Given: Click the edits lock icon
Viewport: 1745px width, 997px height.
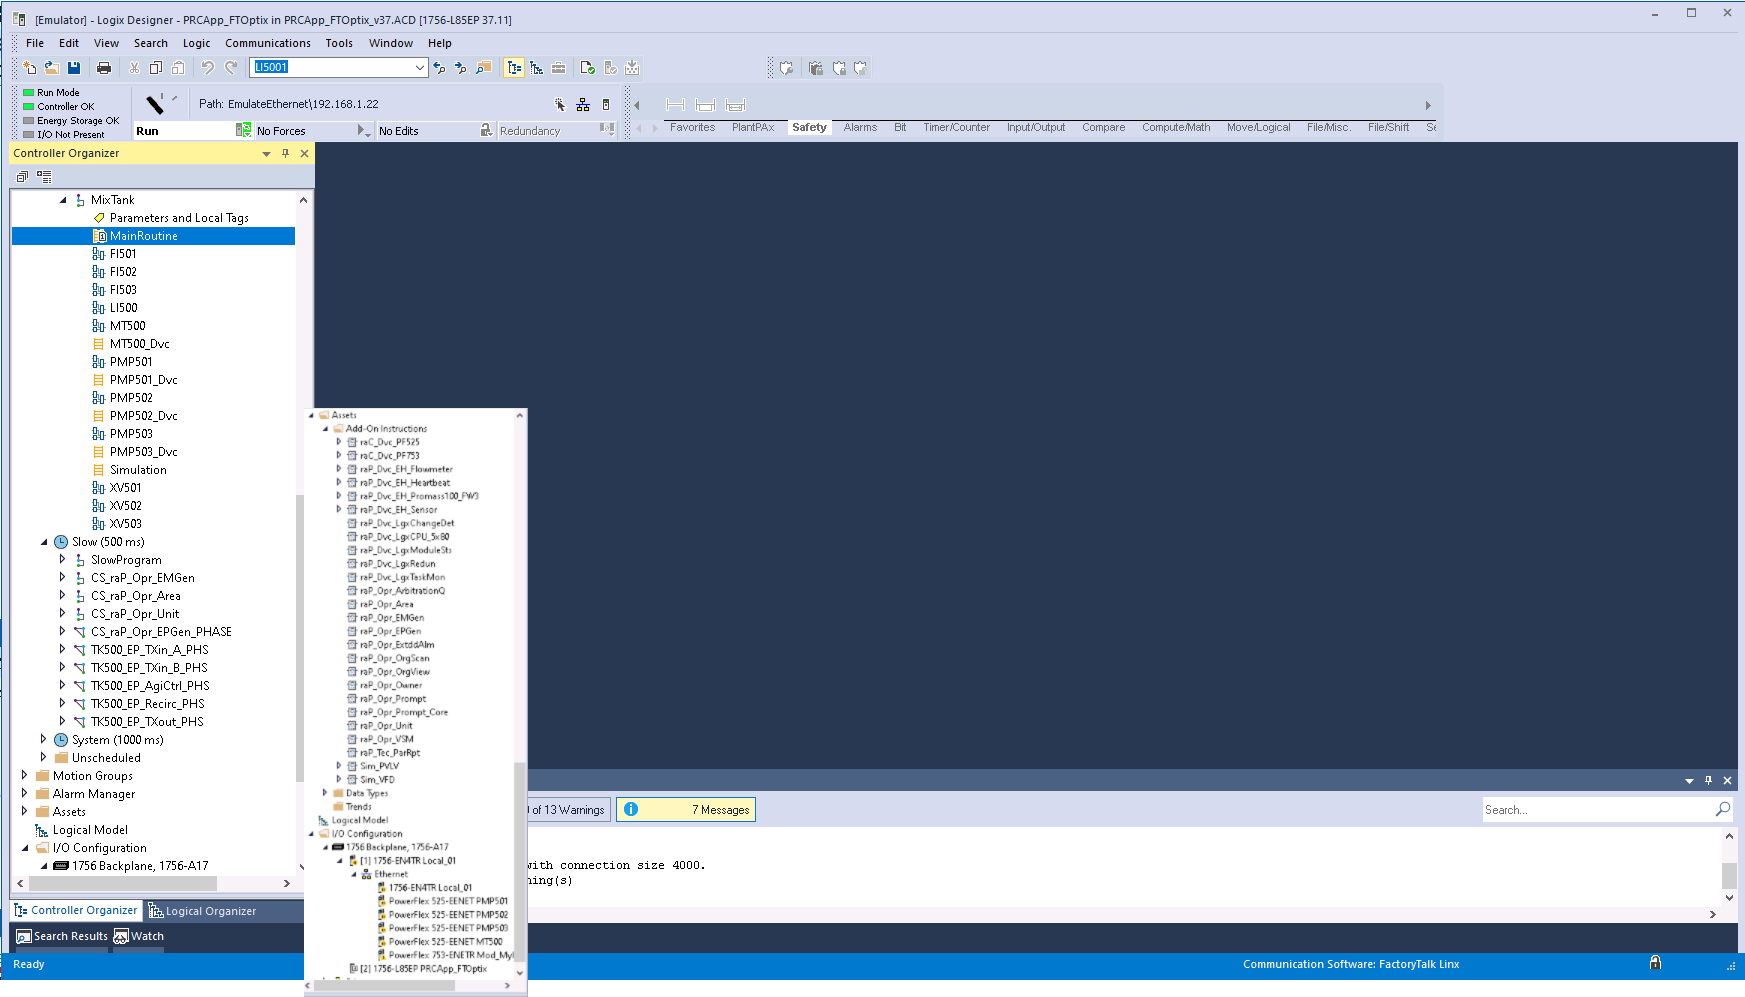Looking at the screenshot, I should coord(486,130).
